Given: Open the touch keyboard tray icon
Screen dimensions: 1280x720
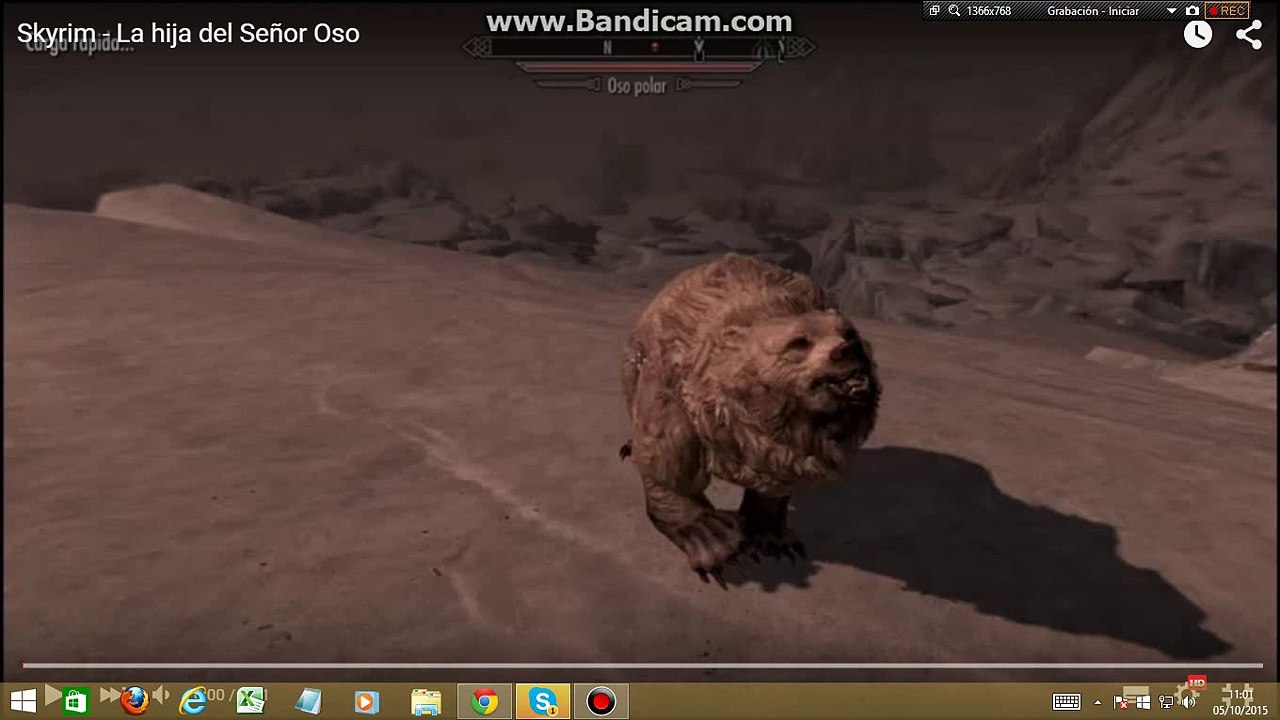Looking at the screenshot, I should click(1066, 702).
